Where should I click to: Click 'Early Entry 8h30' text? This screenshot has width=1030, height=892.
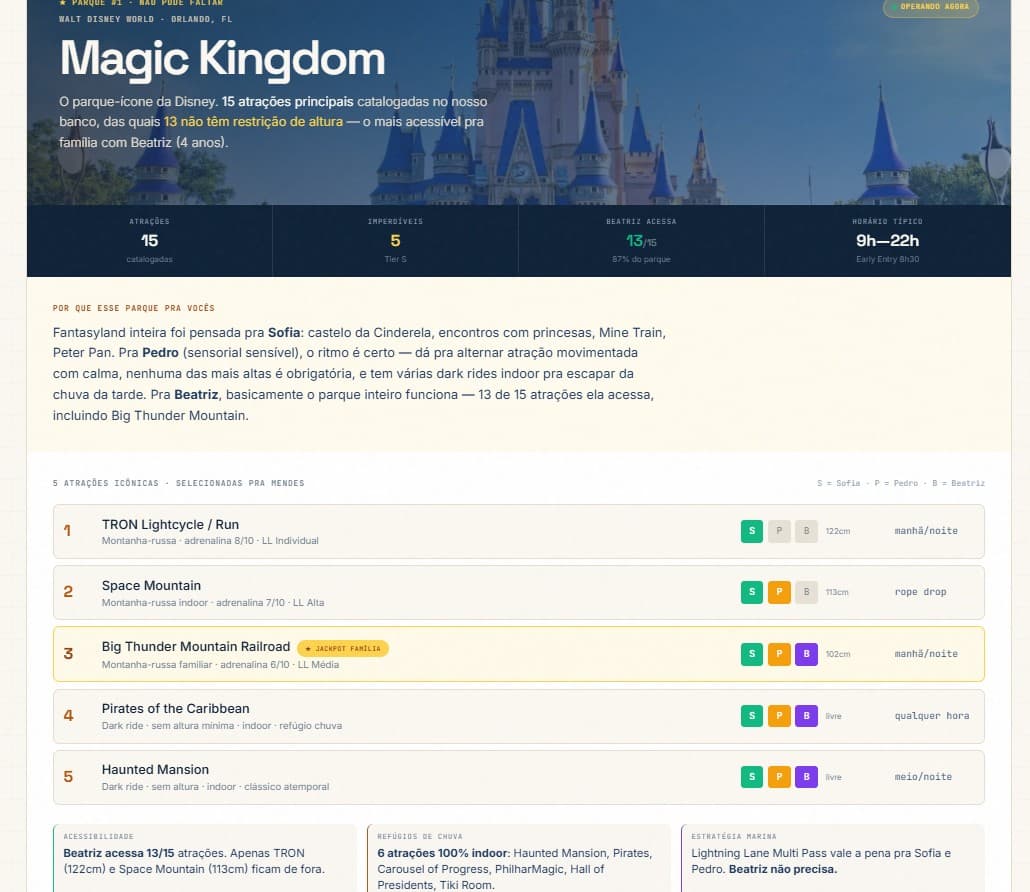point(887,259)
